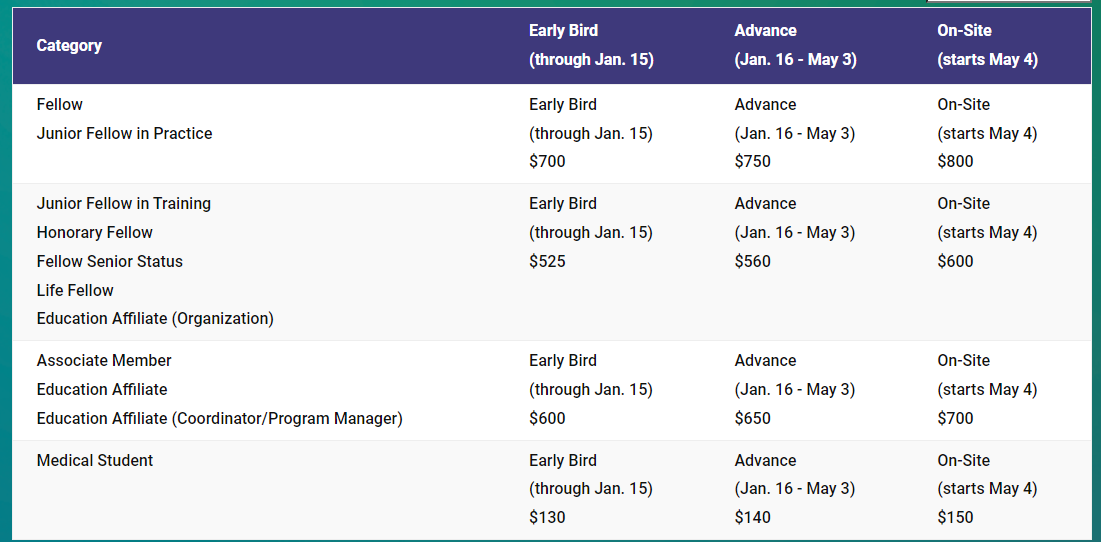Click the Category column header
The image size is (1101, 542).
(69, 46)
